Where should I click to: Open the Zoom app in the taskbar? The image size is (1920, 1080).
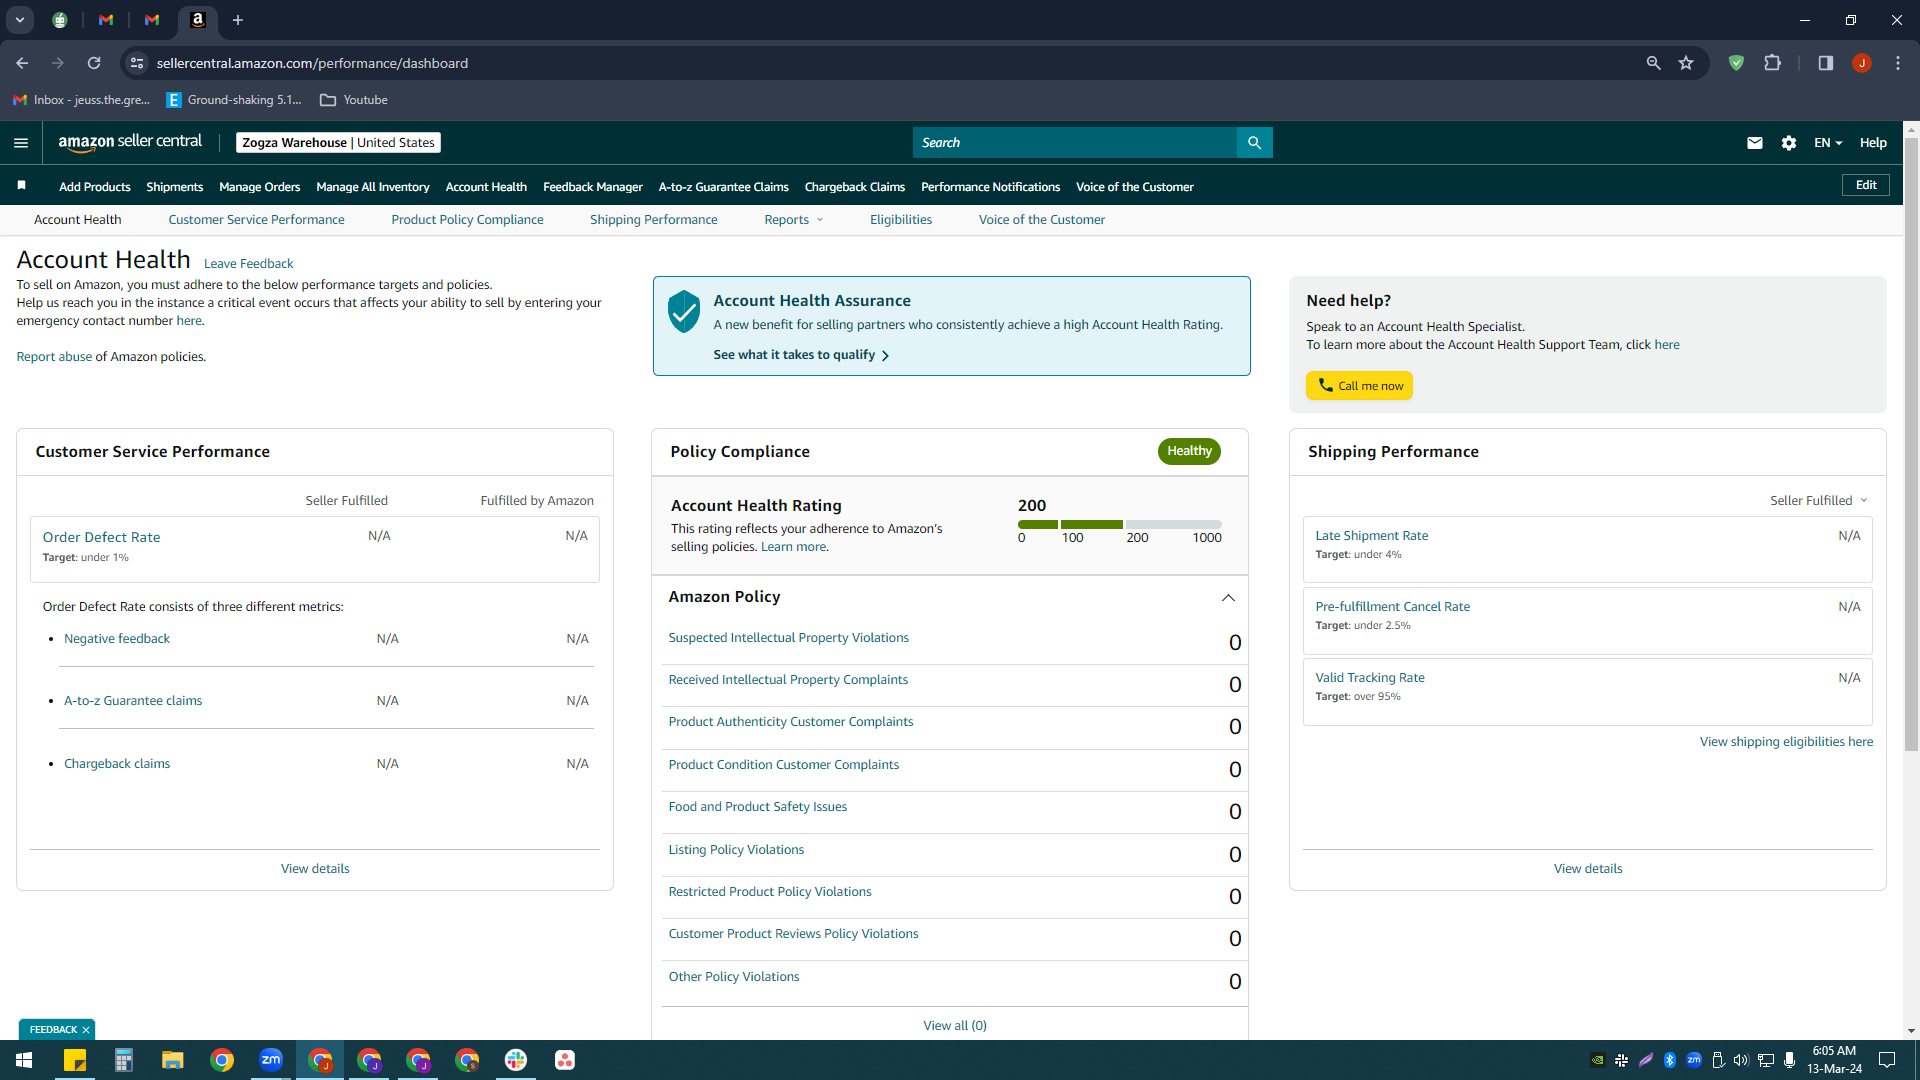271,1060
